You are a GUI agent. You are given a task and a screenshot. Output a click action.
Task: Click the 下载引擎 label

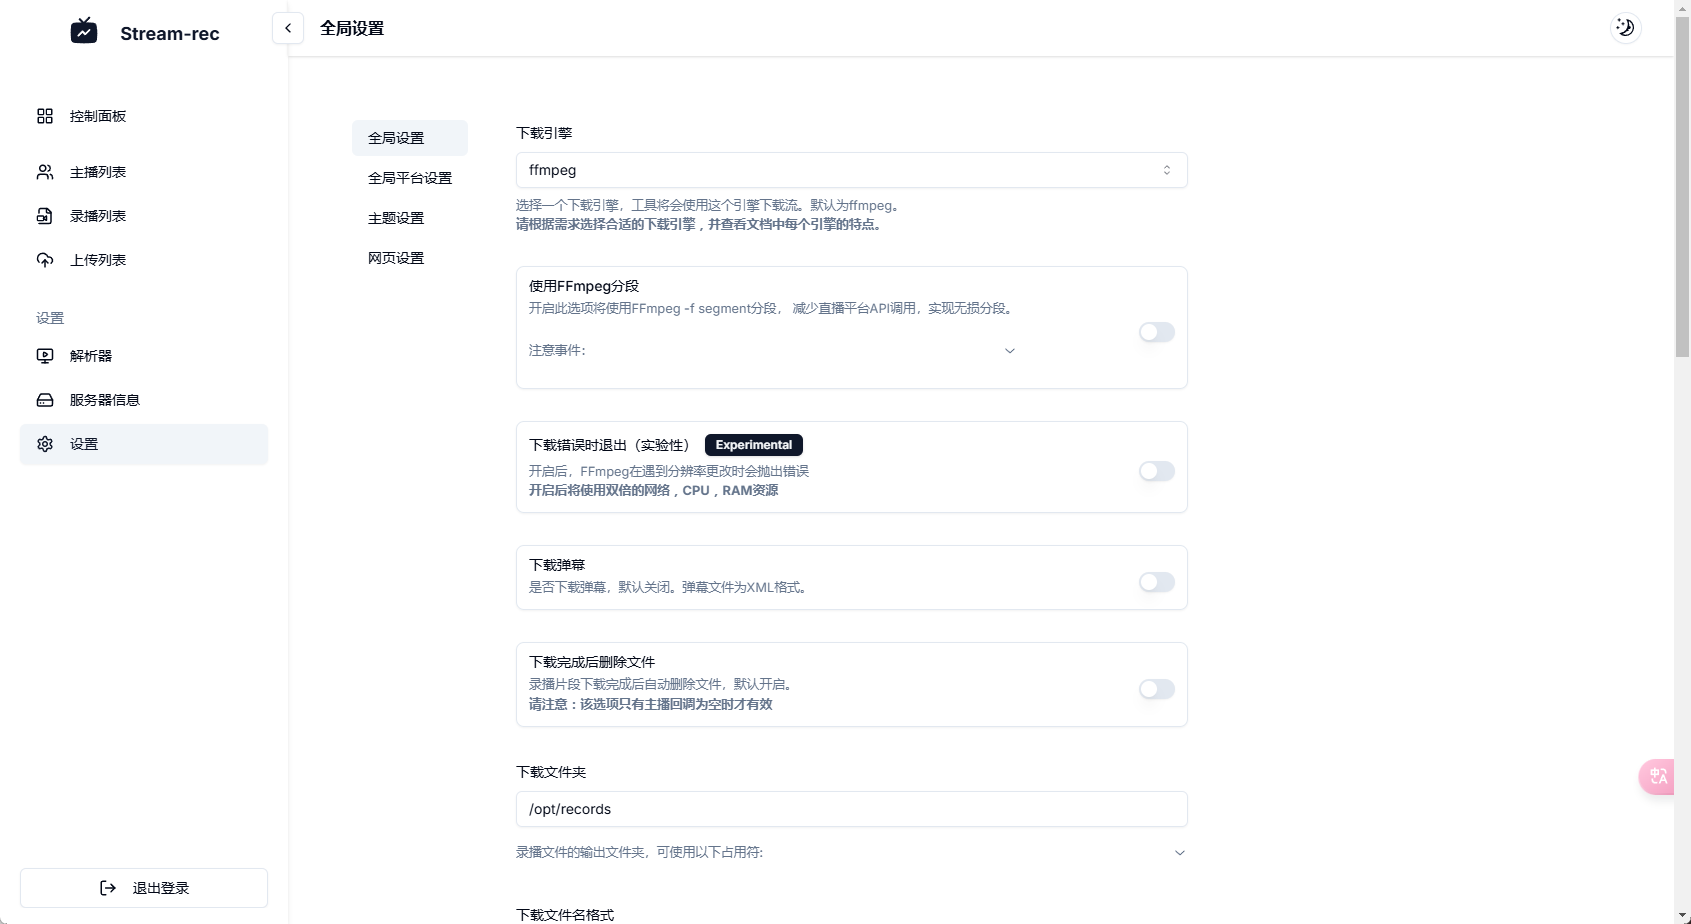click(x=544, y=133)
